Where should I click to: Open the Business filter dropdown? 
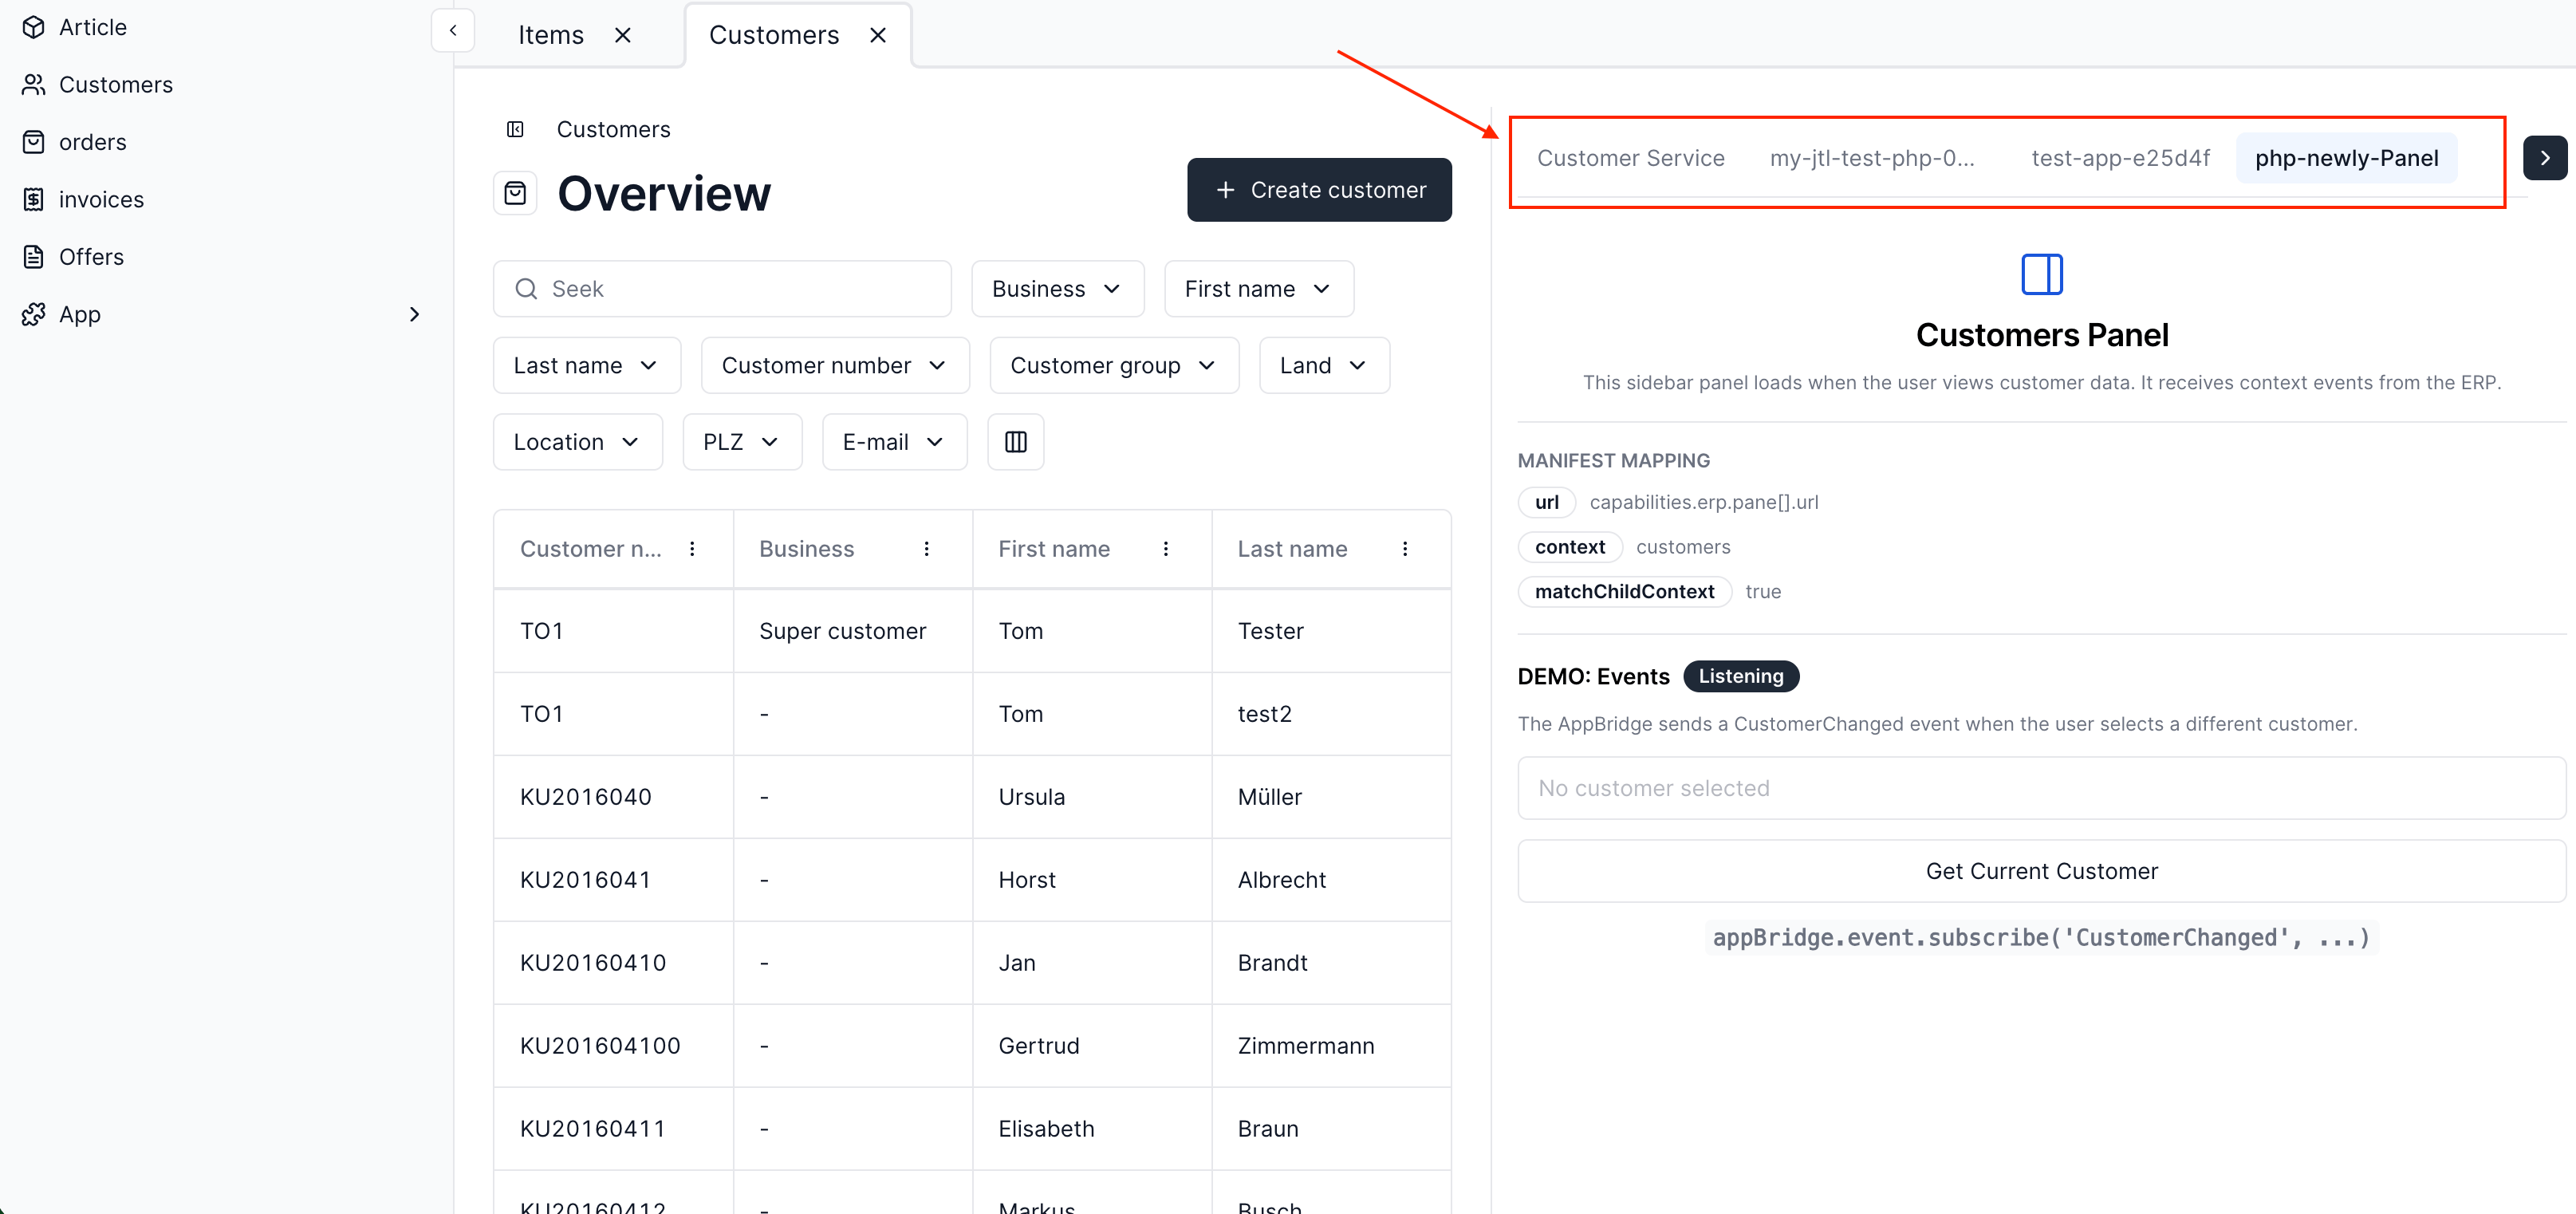(x=1057, y=289)
